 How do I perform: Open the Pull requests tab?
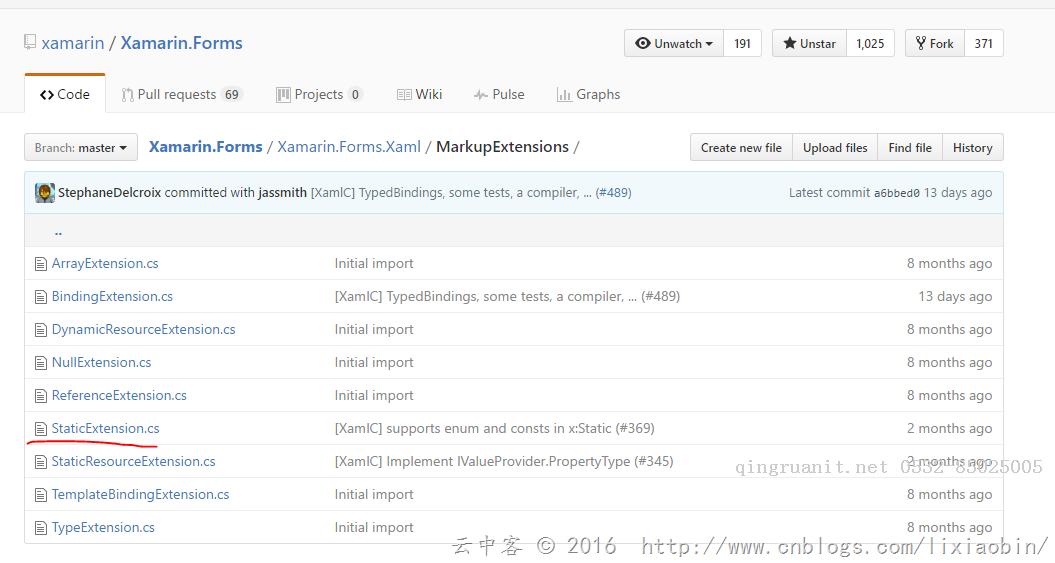point(181,94)
